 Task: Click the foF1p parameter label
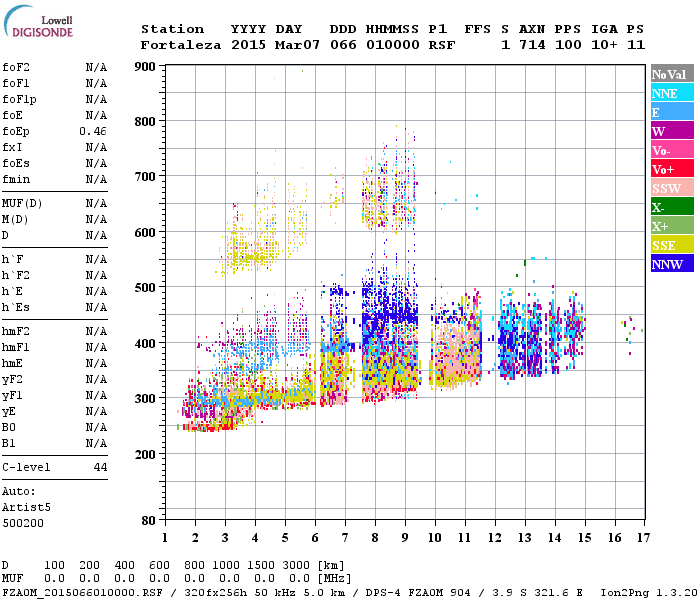19,100
